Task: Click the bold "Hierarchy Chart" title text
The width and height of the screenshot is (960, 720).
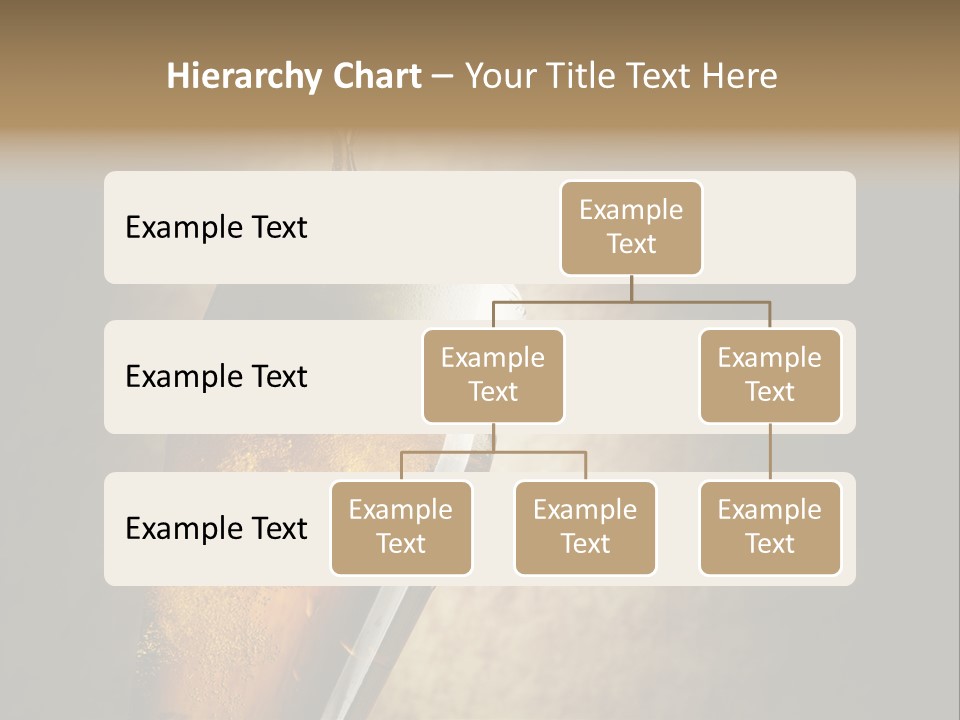Action: [x=293, y=76]
